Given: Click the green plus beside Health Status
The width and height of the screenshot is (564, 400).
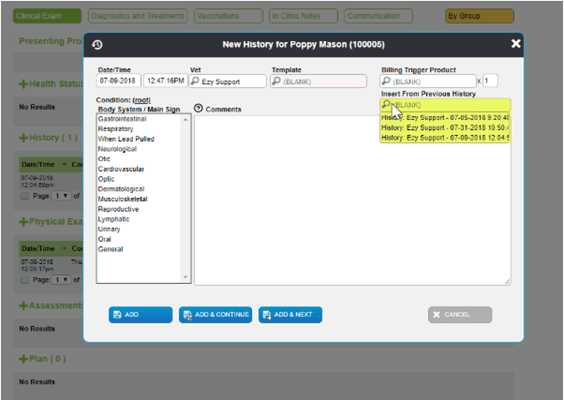Looking at the screenshot, I should (23, 84).
